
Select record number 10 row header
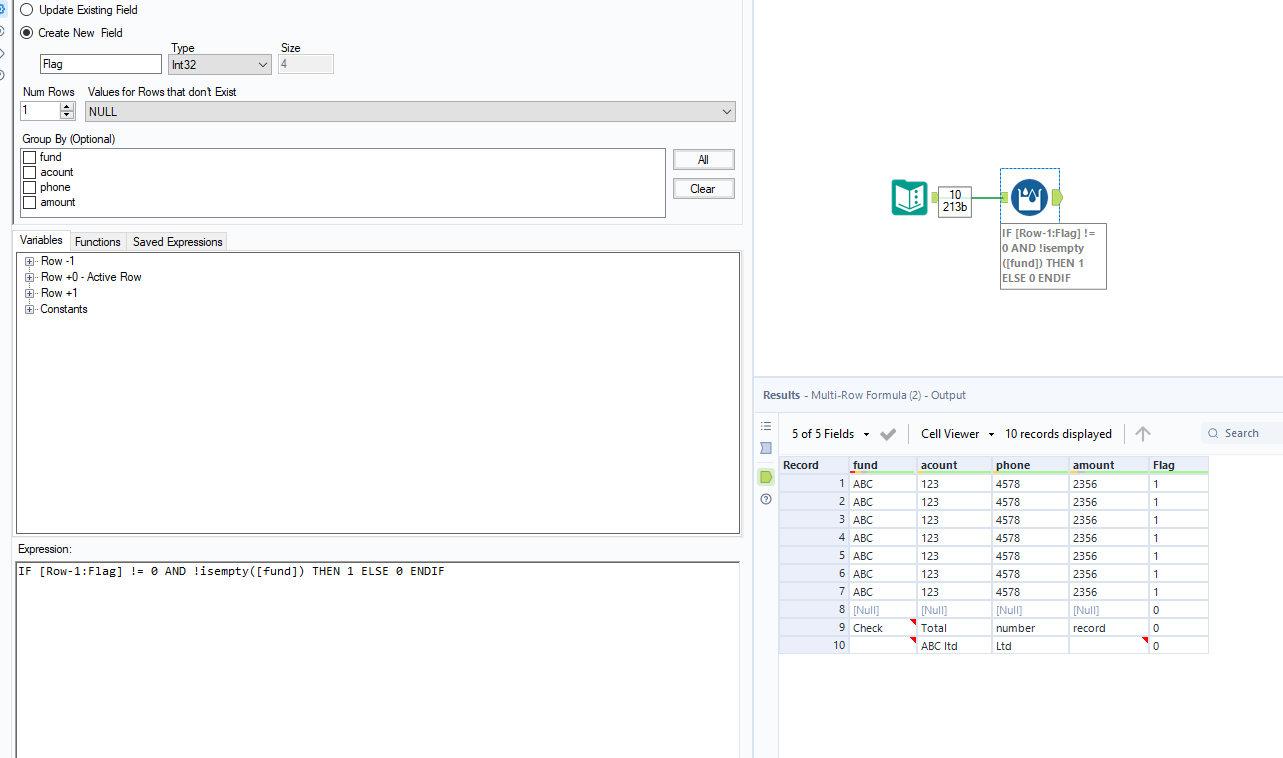point(814,646)
